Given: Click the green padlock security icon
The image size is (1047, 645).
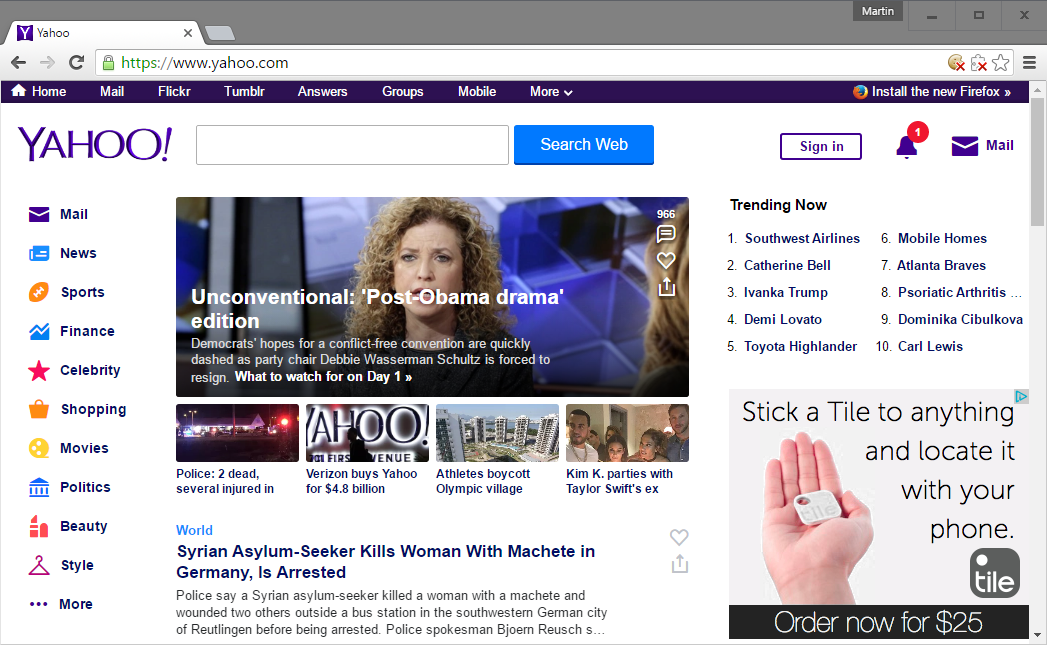Looking at the screenshot, I should 108,63.
